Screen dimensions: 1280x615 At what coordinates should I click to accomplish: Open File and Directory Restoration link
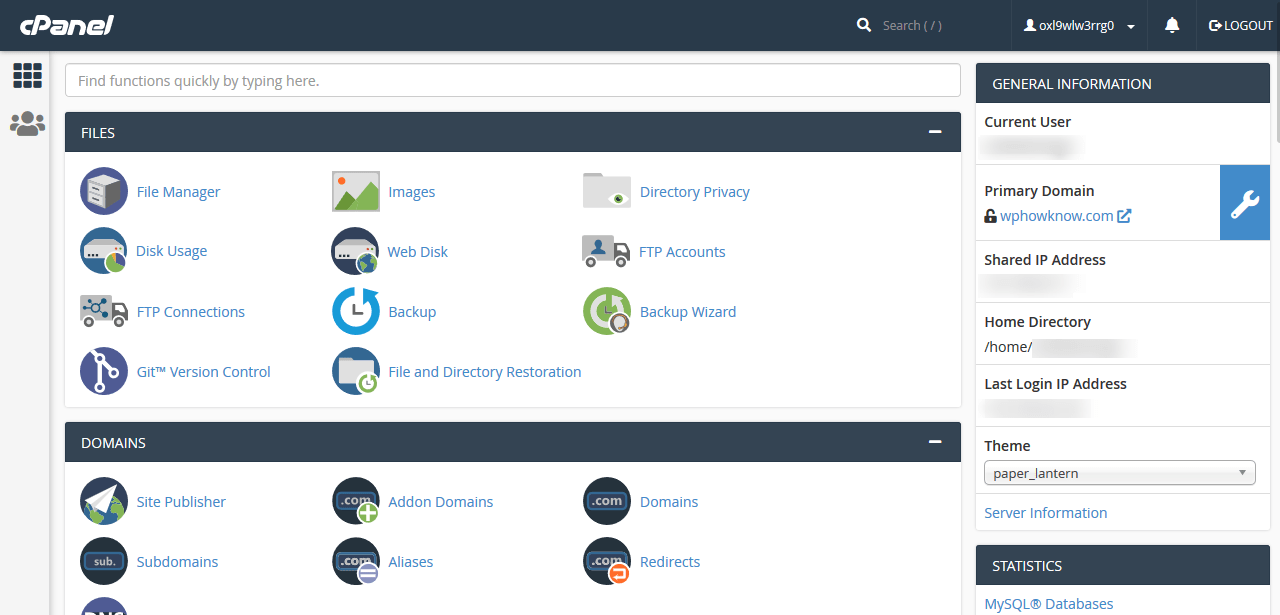tap(485, 372)
